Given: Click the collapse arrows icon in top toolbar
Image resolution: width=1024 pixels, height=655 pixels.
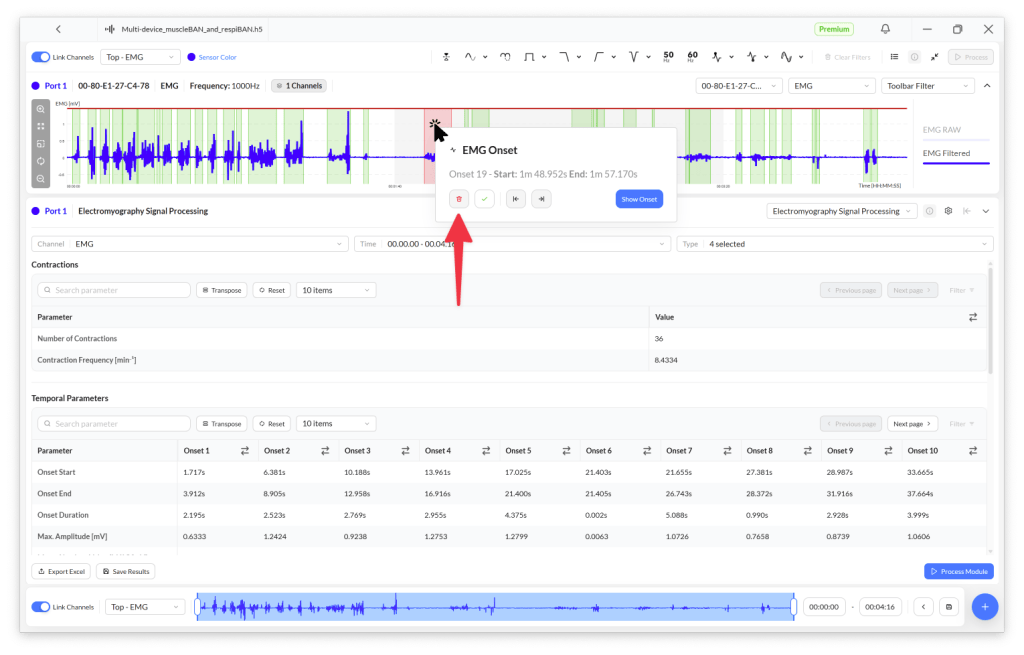Looking at the screenshot, I should [x=935, y=57].
